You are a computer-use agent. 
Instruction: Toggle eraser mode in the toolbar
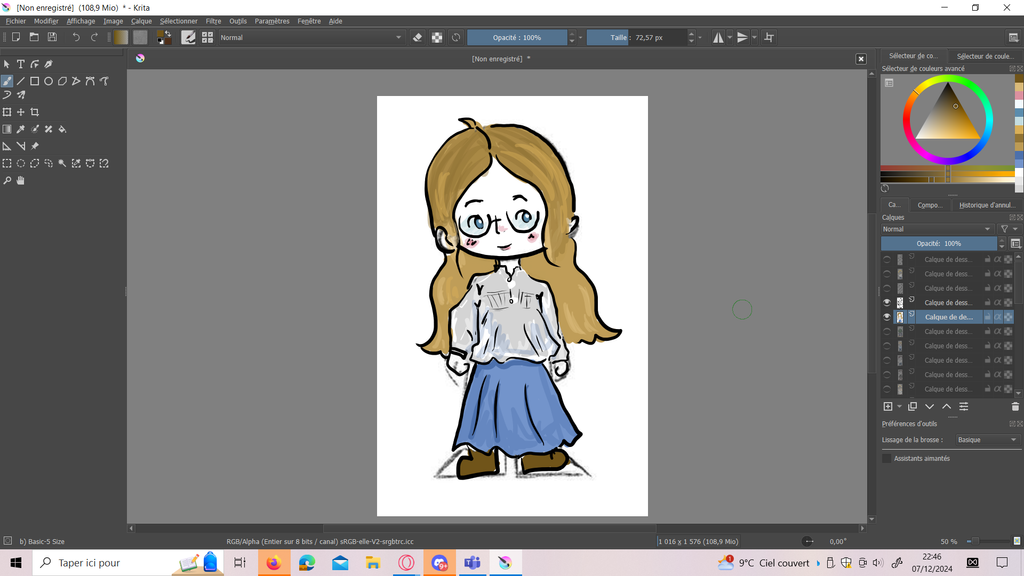(418, 37)
